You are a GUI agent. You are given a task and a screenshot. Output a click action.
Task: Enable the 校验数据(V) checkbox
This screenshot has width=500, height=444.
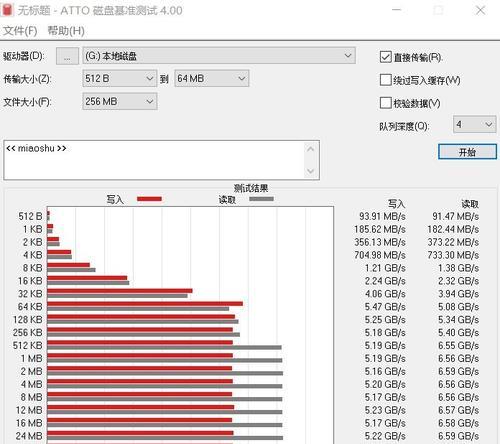[x=385, y=103]
